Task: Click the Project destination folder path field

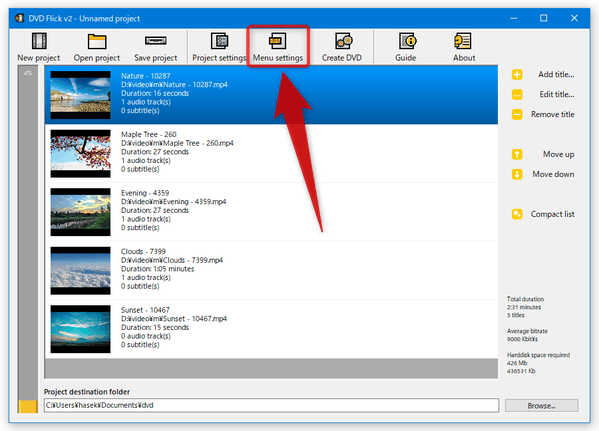Action: click(x=271, y=405)
